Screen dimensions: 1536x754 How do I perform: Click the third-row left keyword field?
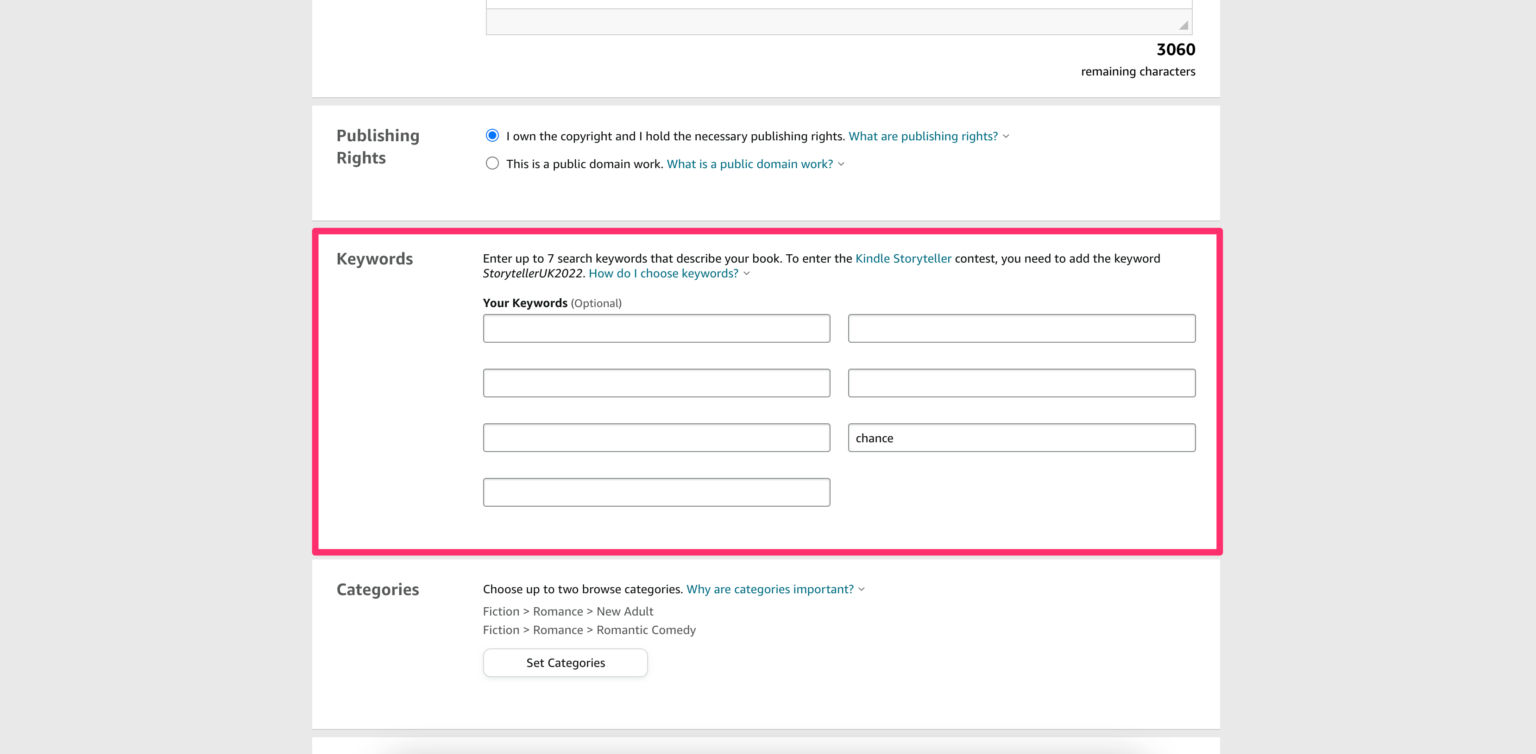[656, 437]
